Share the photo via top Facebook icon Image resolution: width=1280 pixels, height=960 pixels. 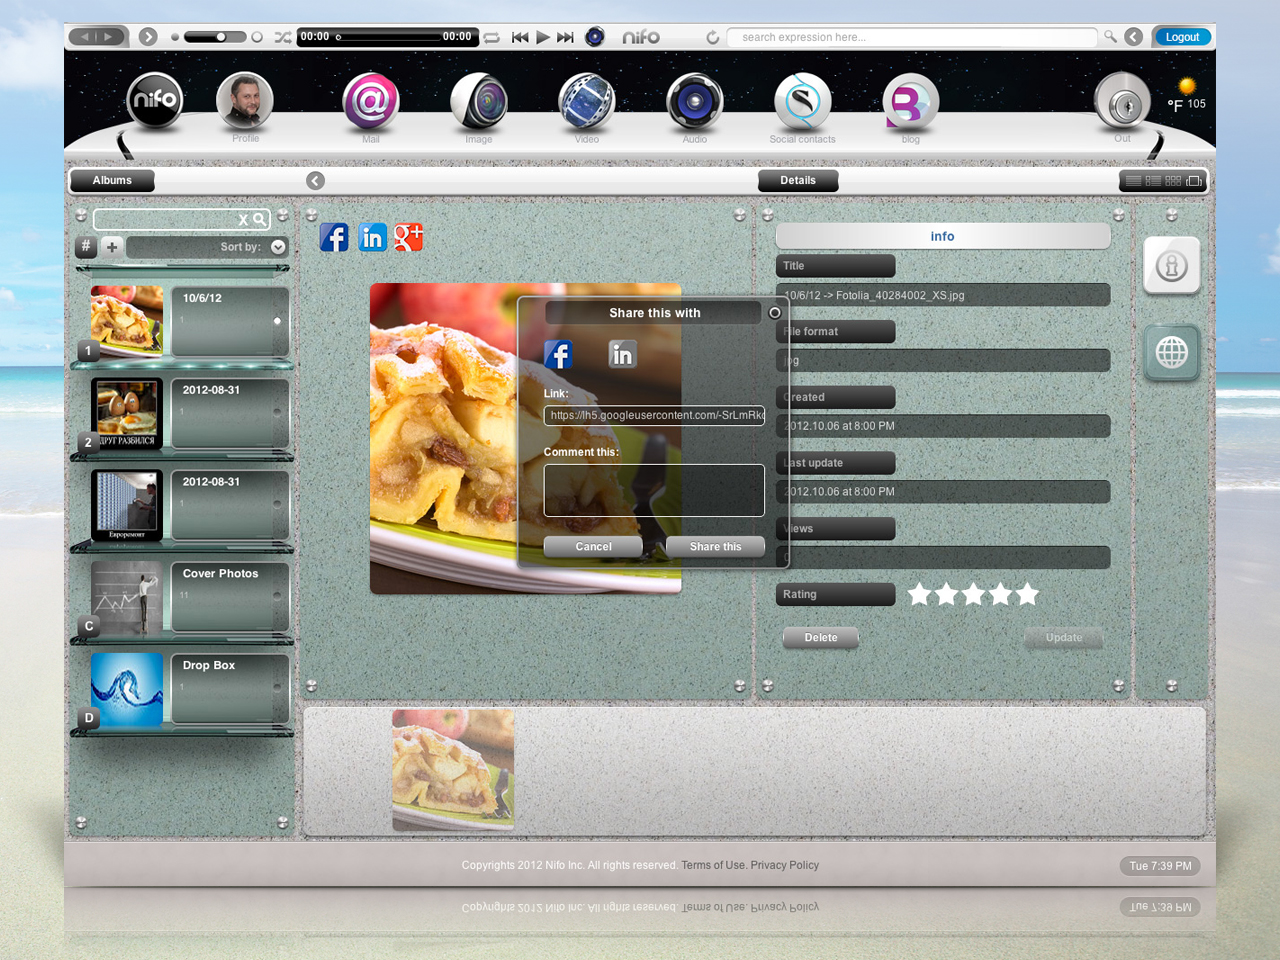(x=334, y=237)
